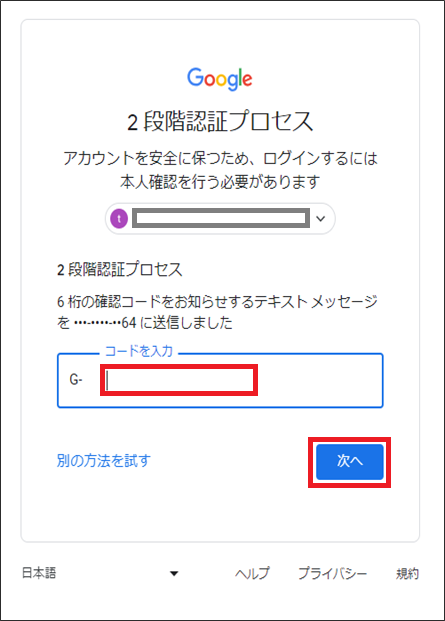Image resolution: width=445 pixels, height=621 pixels.
Task: Click the 次へ button
Action: [350, 461]
